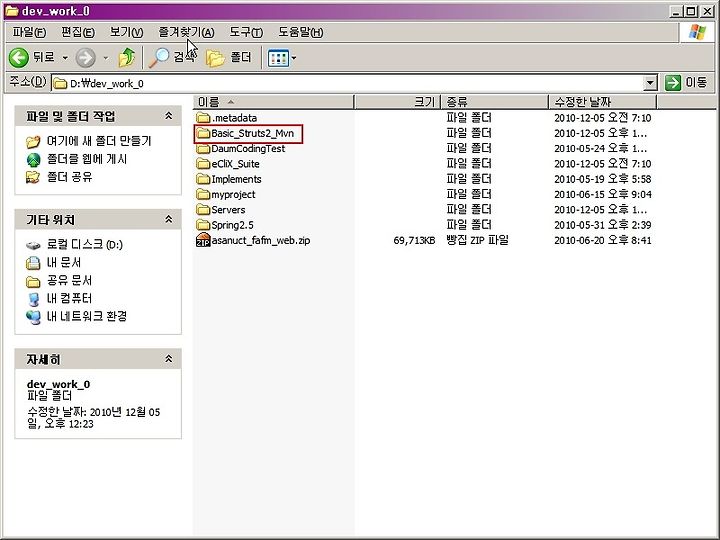Go to 내 컴퓨터 link
The width and height of the screenshot is (720, 540).
pyautogui.click(x=70, y=298)
